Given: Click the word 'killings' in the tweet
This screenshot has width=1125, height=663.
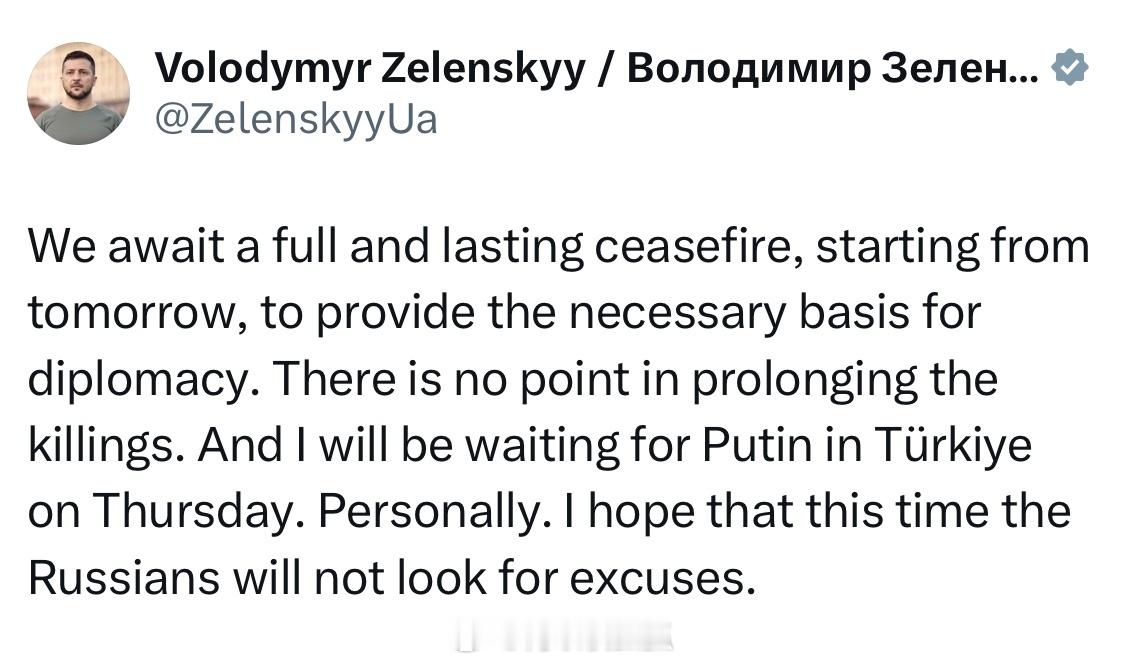Looking at the screenshot, I should click(101, 446).
